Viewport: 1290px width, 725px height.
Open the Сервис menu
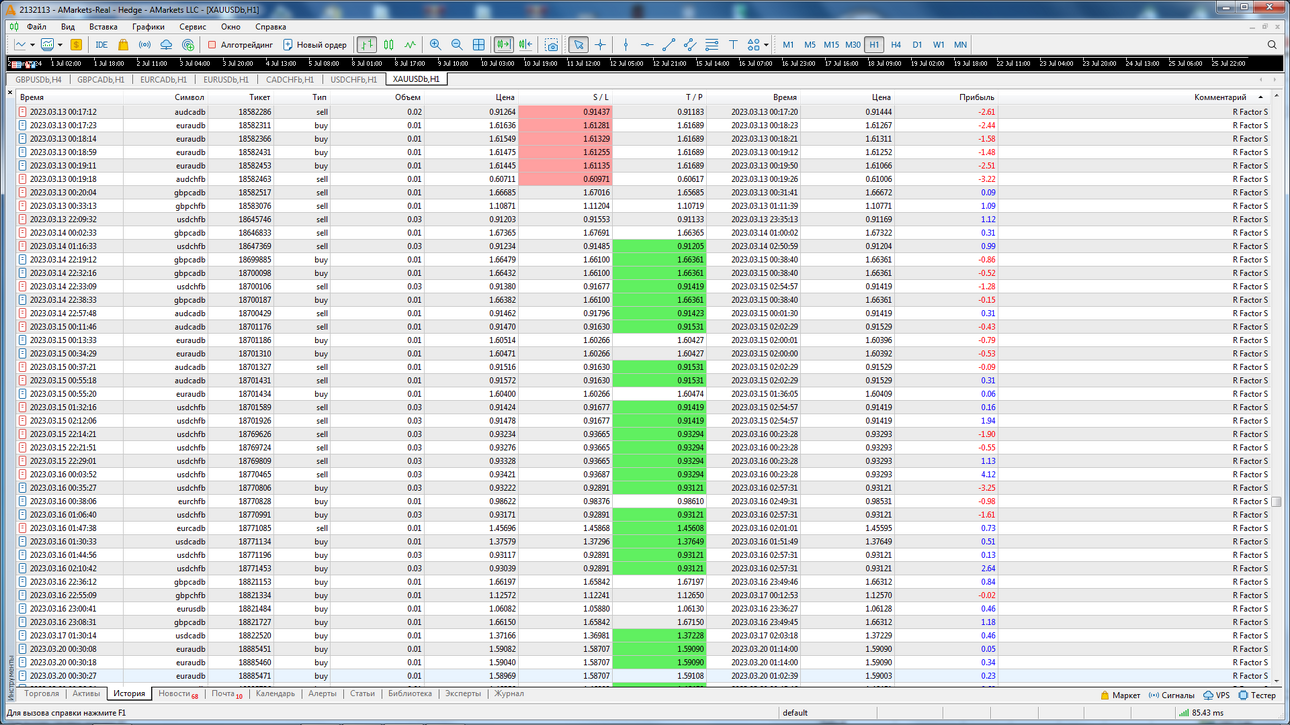(x=193, y=27)
